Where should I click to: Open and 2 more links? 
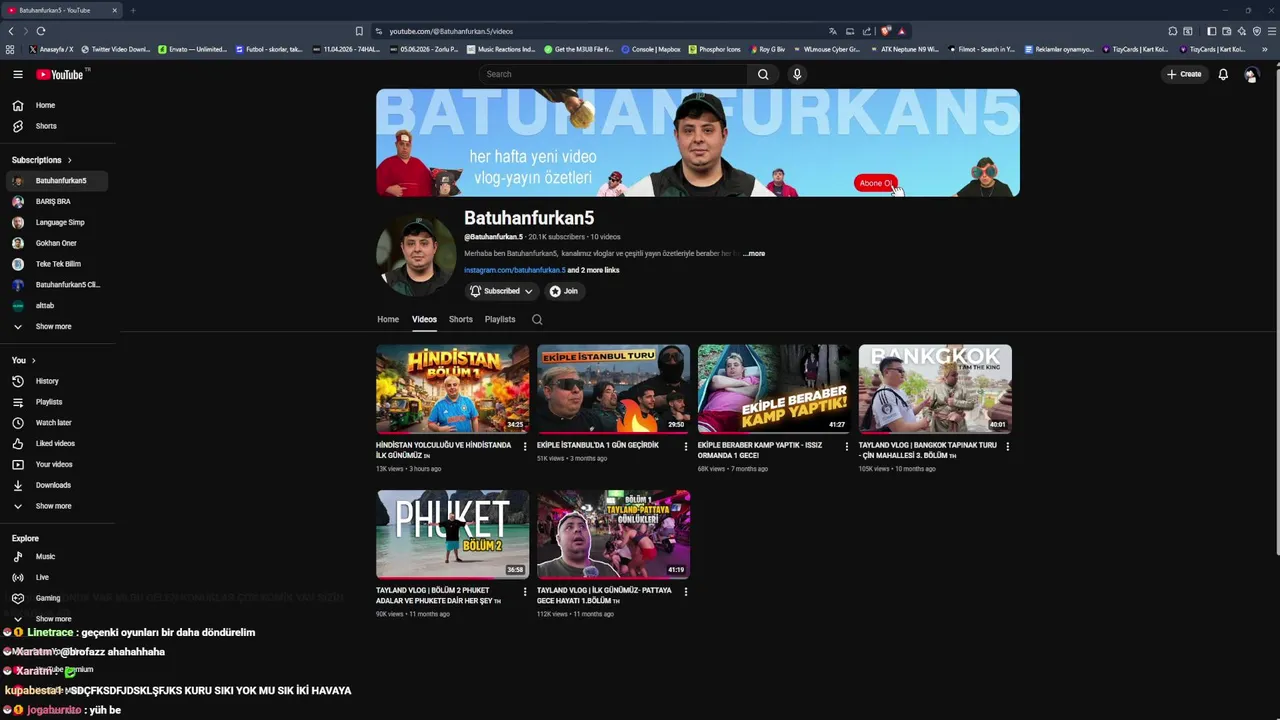[593, 270]
